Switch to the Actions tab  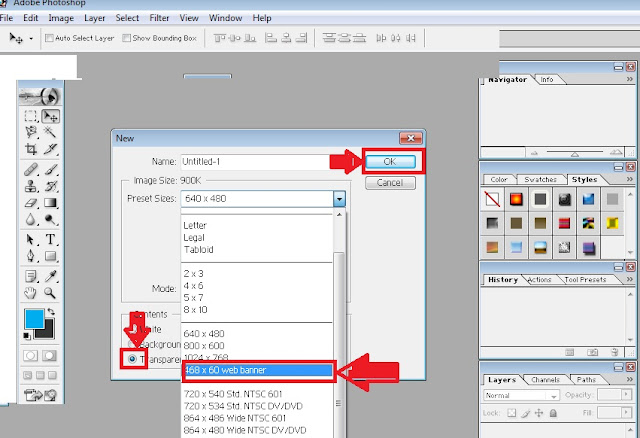(539, 280)
